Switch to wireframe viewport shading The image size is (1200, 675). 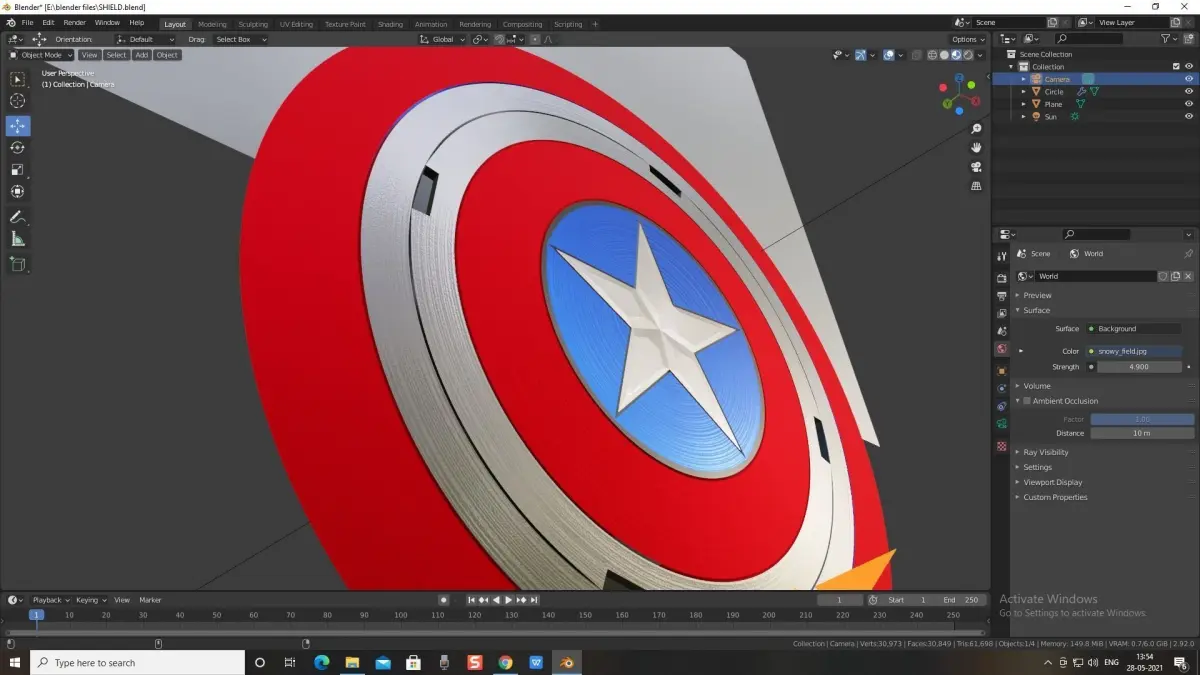tap(933, 55)
